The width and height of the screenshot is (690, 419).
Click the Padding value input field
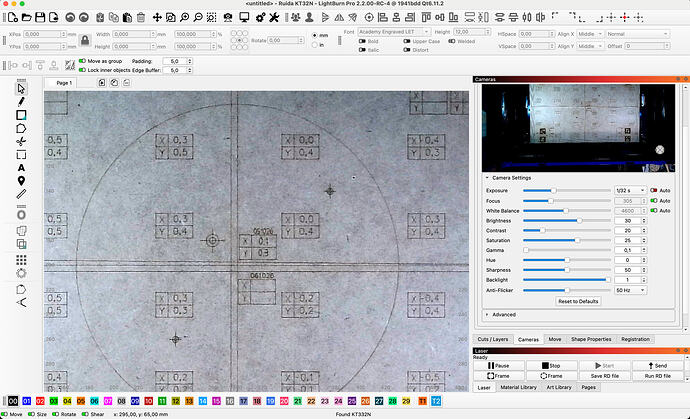coord(175,61)
